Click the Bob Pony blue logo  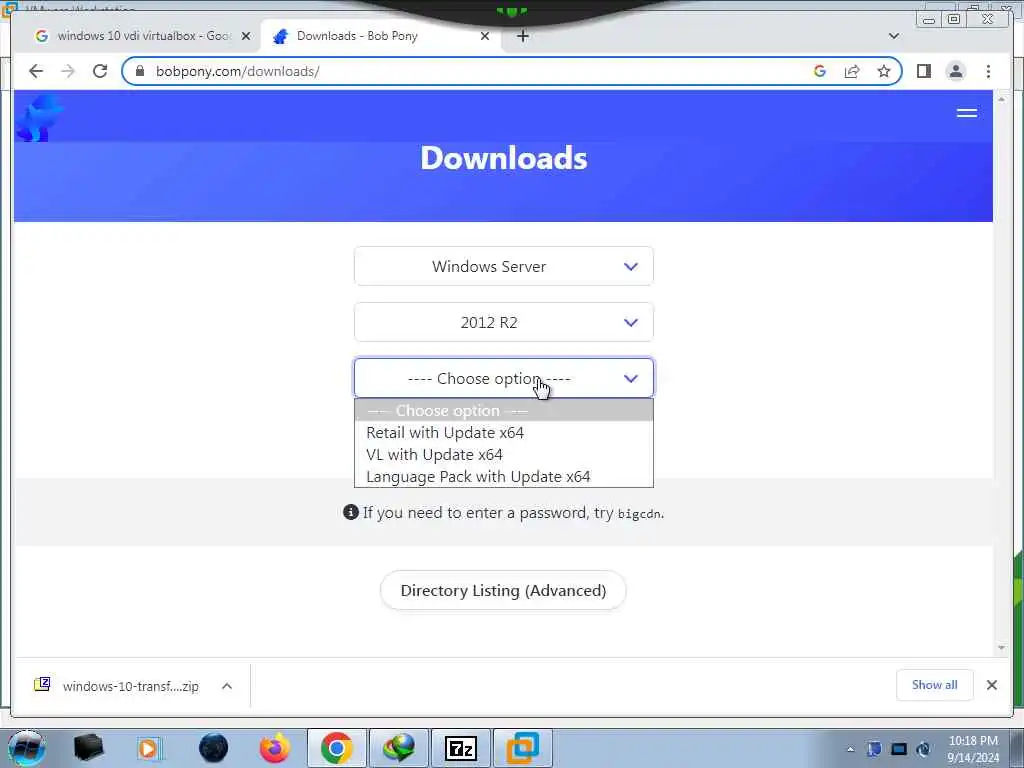(39, 118)
